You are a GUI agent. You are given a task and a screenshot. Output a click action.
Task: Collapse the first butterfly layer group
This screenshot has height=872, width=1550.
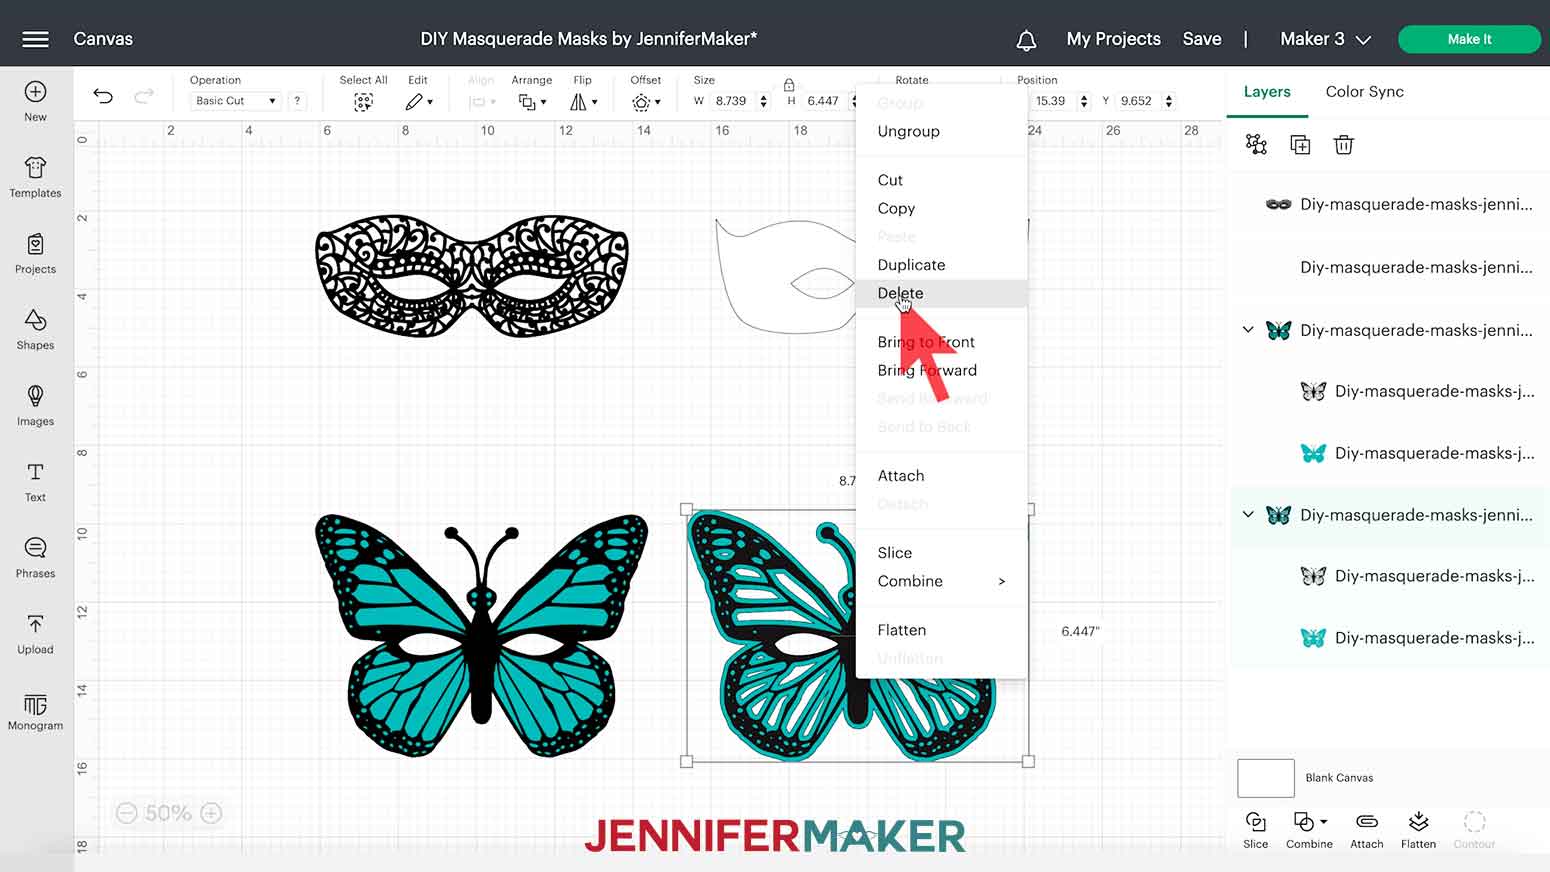[1248, 329]
